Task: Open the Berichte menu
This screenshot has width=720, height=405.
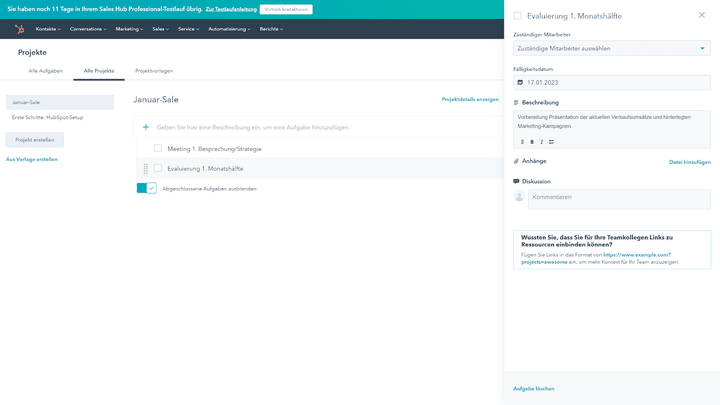Action: tap(271, 29)
